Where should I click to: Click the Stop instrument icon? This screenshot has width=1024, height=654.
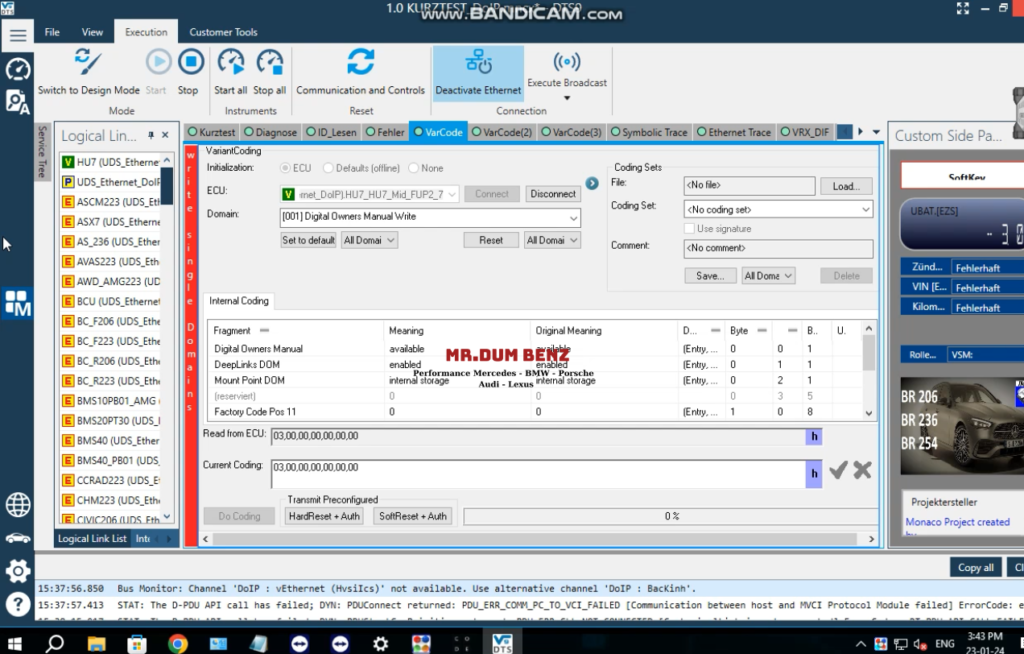pos(190,64)
